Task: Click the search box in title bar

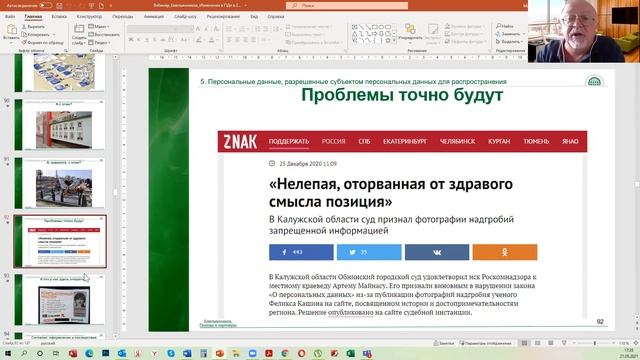Action: (x=347, y=6)
